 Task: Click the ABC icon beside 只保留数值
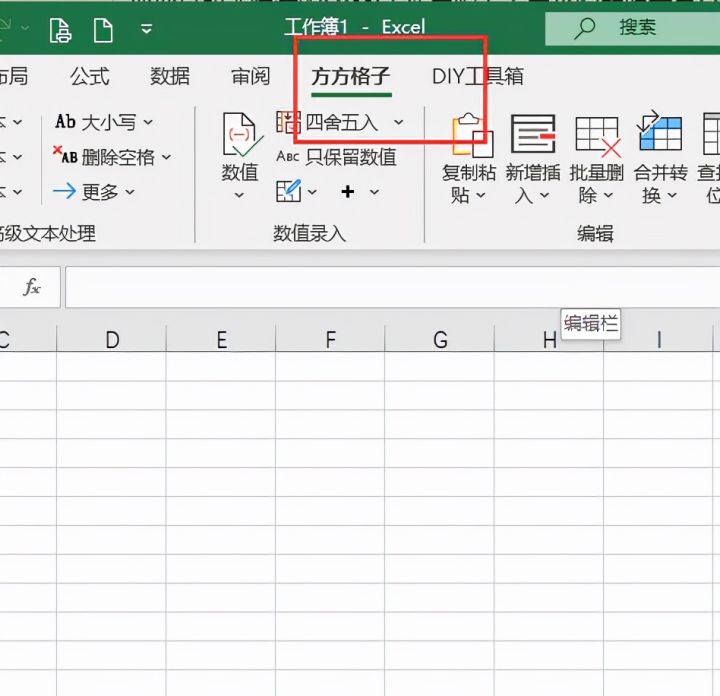288,157
